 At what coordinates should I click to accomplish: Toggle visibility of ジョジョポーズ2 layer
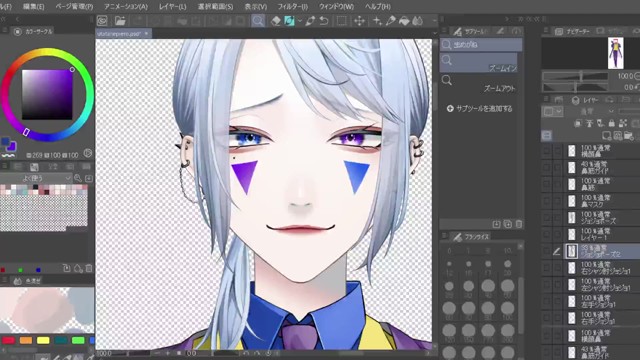tap(546, 251)
